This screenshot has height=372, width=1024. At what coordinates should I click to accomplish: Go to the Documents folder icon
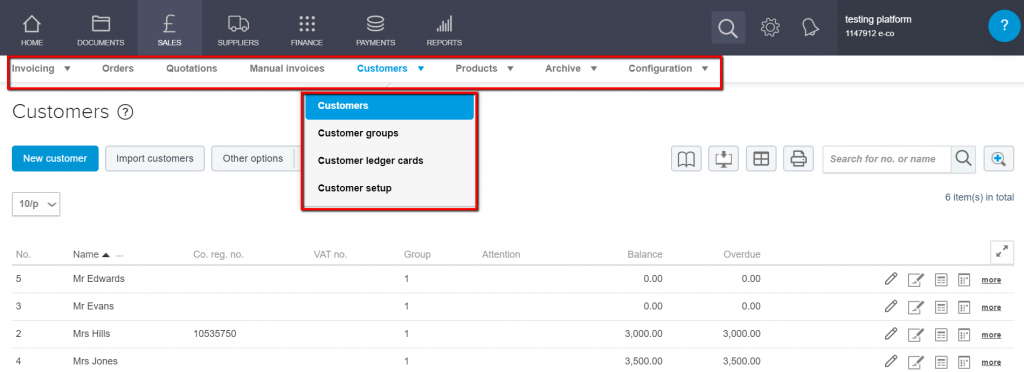coord(101,24)
